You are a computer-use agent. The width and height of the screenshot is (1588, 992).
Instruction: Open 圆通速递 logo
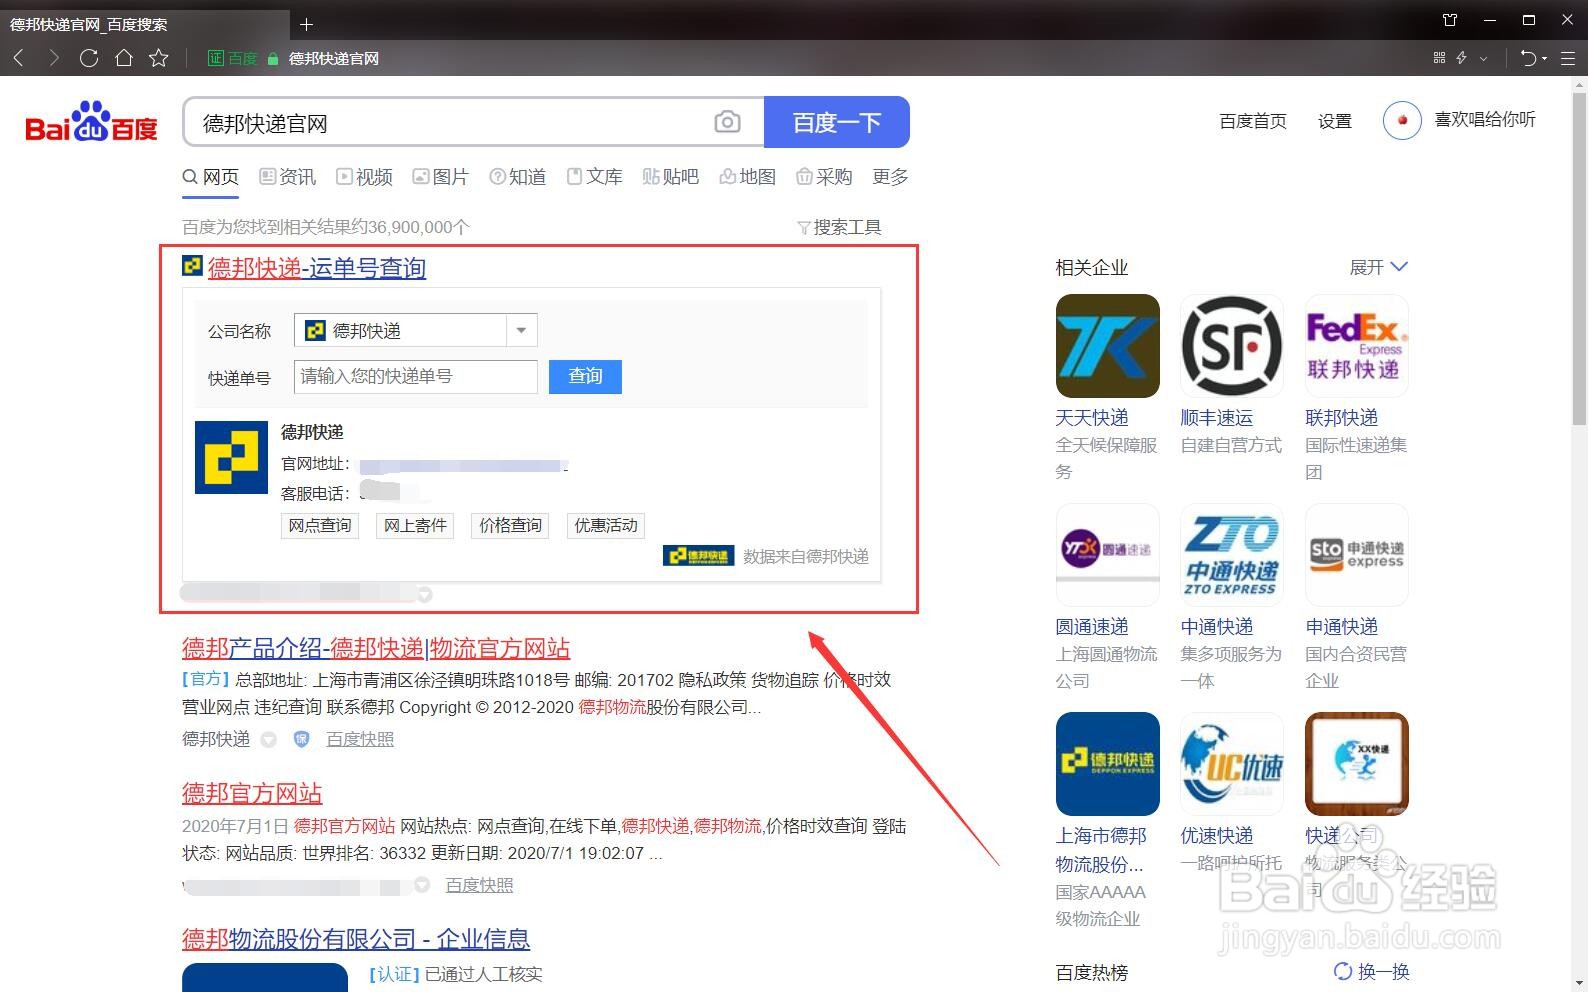pos(1108,555)
